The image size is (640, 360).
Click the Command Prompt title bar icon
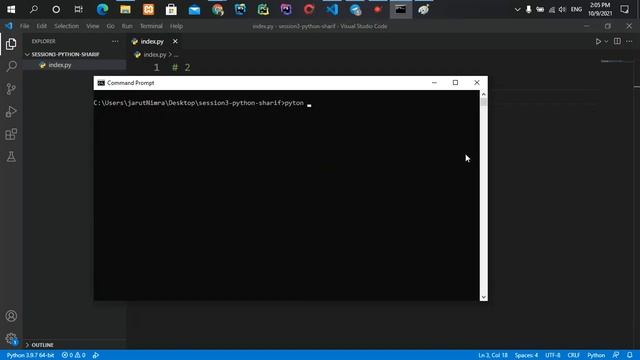(x=101, y=83)
